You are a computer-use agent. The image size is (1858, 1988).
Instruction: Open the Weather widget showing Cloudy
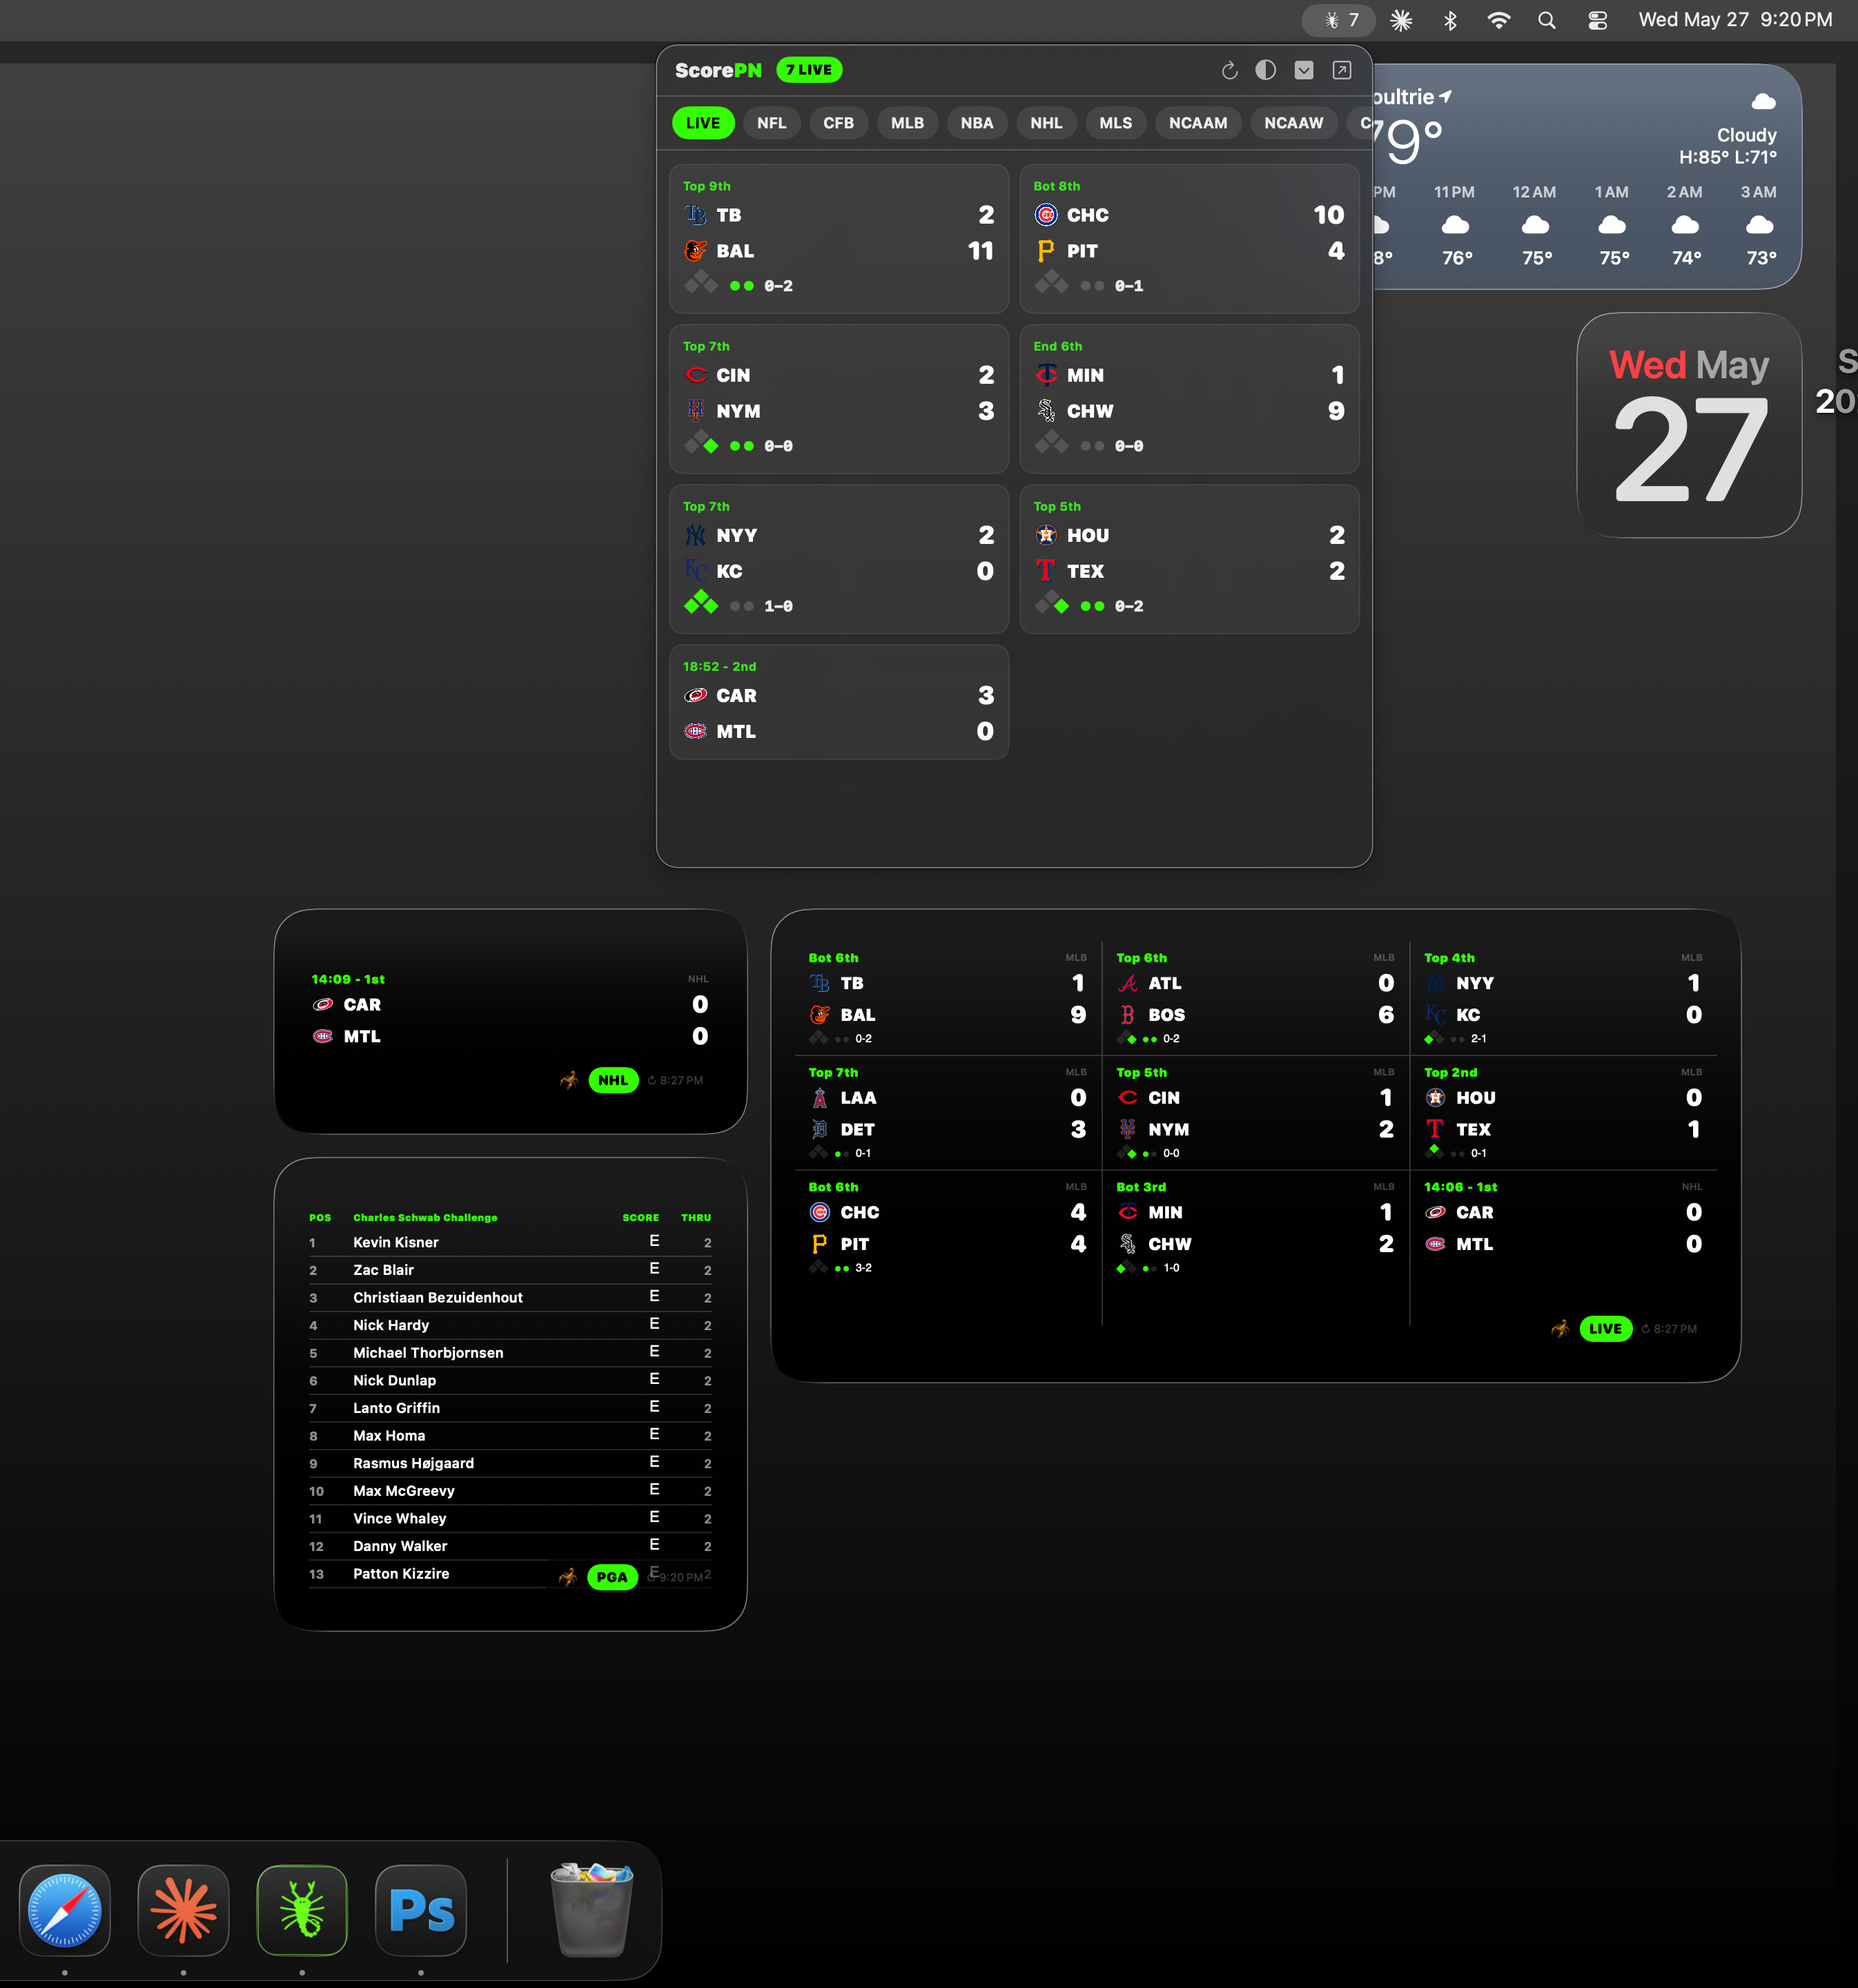point(1587,177)
